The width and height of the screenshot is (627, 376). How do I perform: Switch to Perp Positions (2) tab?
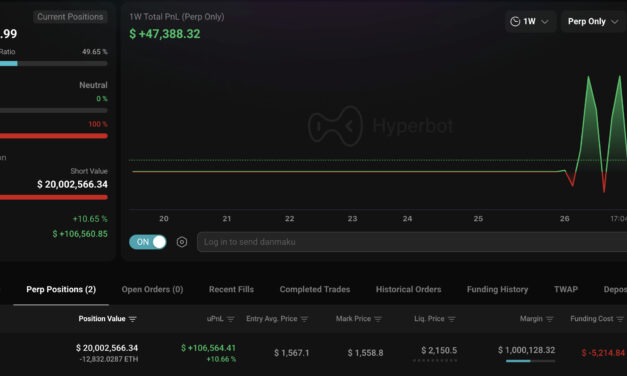click(61, 289)
